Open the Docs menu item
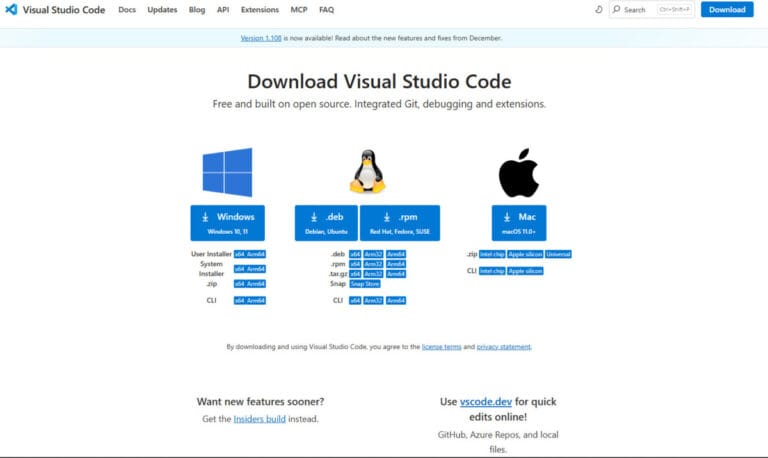 coord(127,10)
